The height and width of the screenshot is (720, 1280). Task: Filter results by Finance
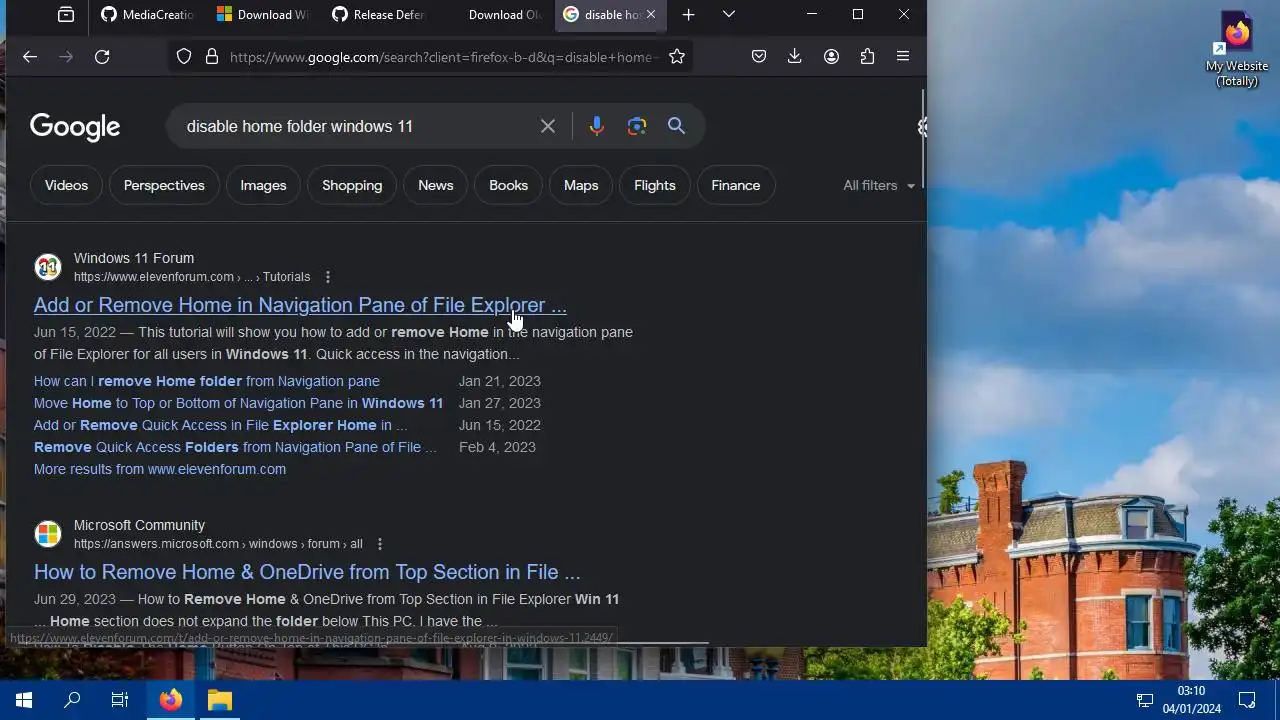[736, 185]
